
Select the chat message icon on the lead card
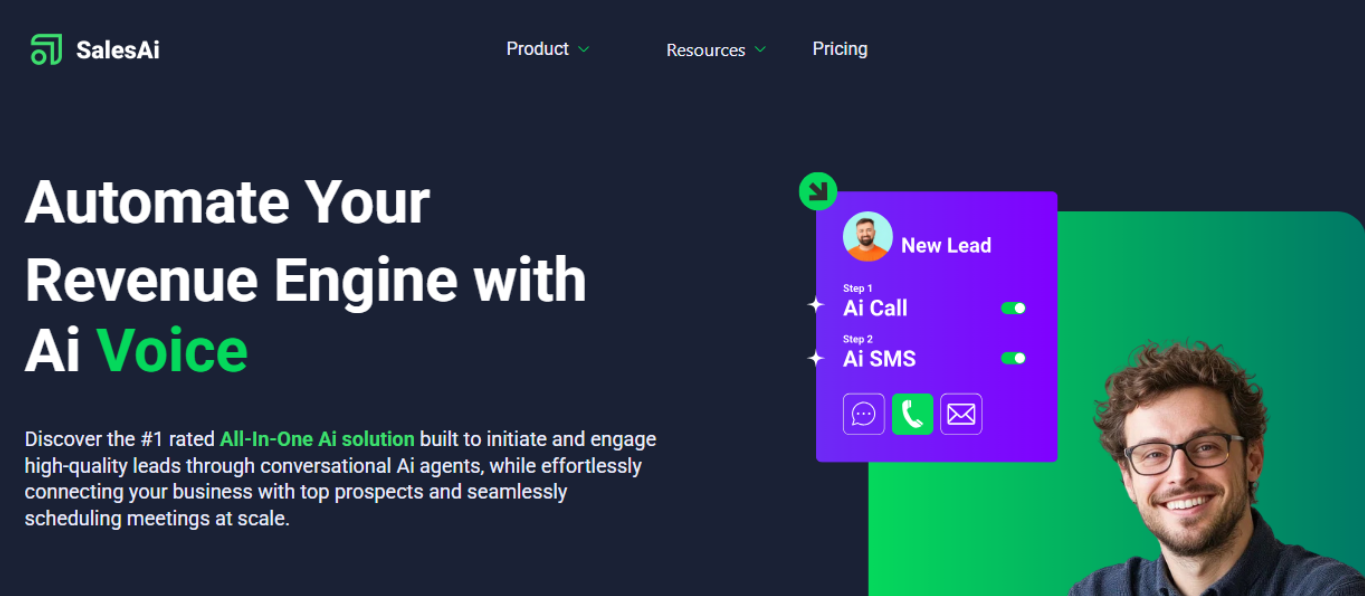tap(863, 413)
